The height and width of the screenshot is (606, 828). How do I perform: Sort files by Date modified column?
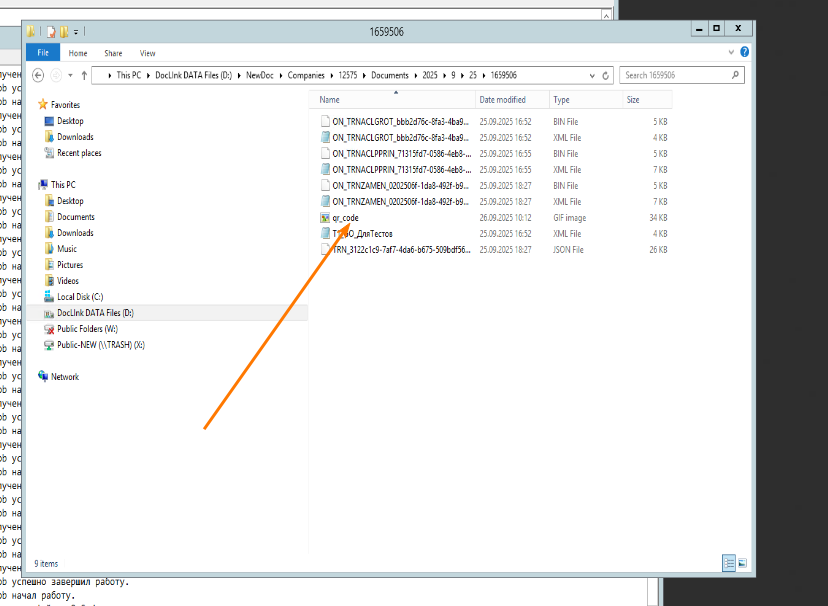[x=512, y=100]
